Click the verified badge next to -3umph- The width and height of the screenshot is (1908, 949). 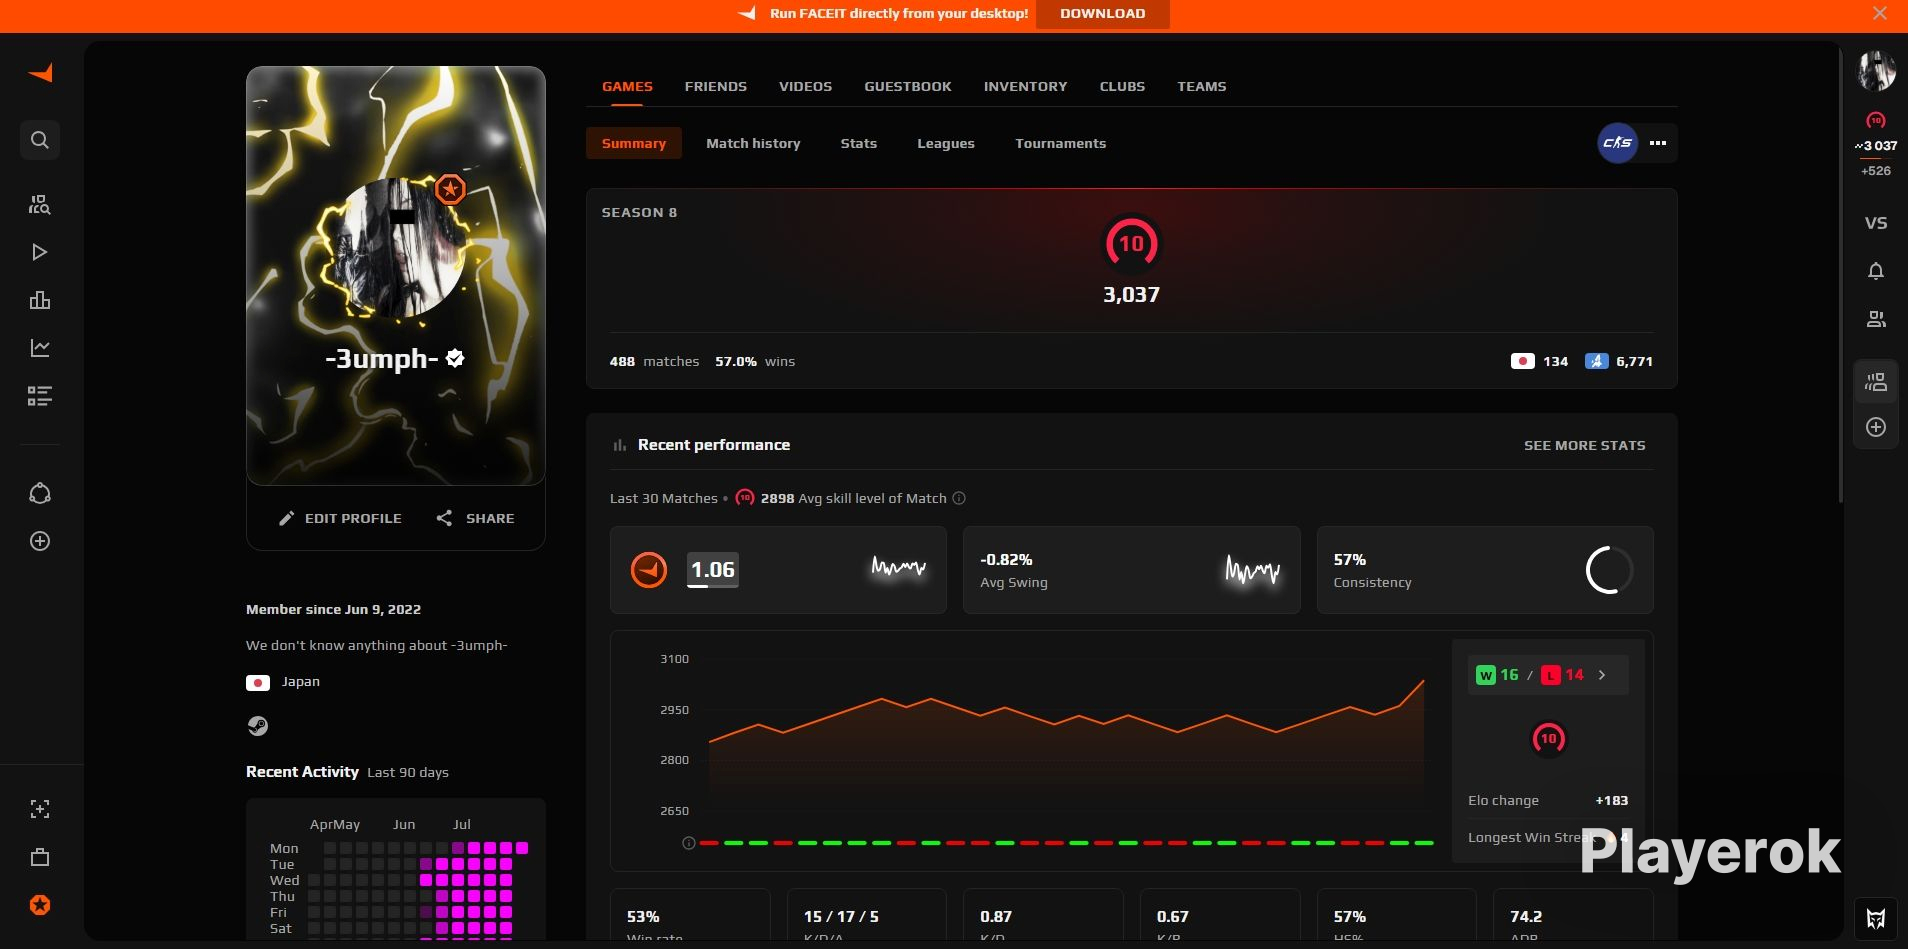(455, 358)
